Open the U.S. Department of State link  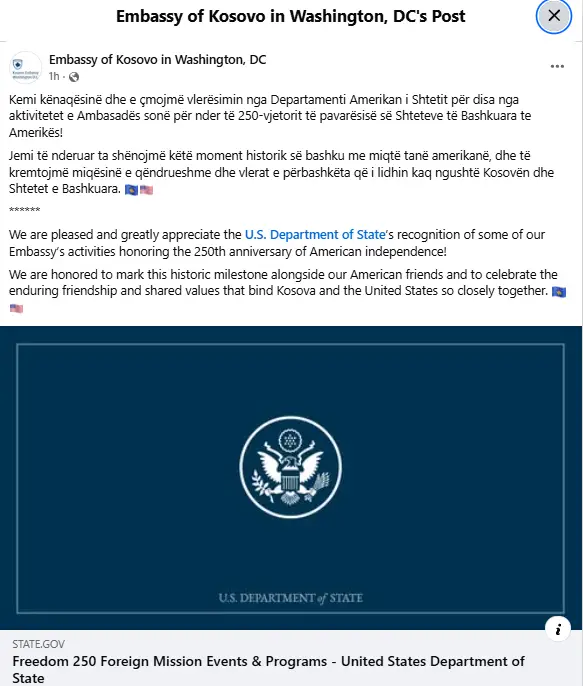point(315,235)
